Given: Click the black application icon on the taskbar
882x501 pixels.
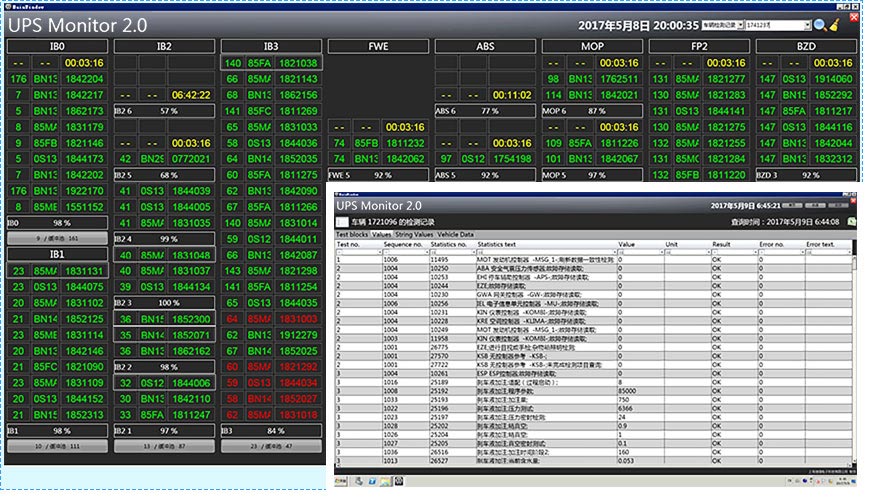Looking at the screenshot, I should (399, 481).
